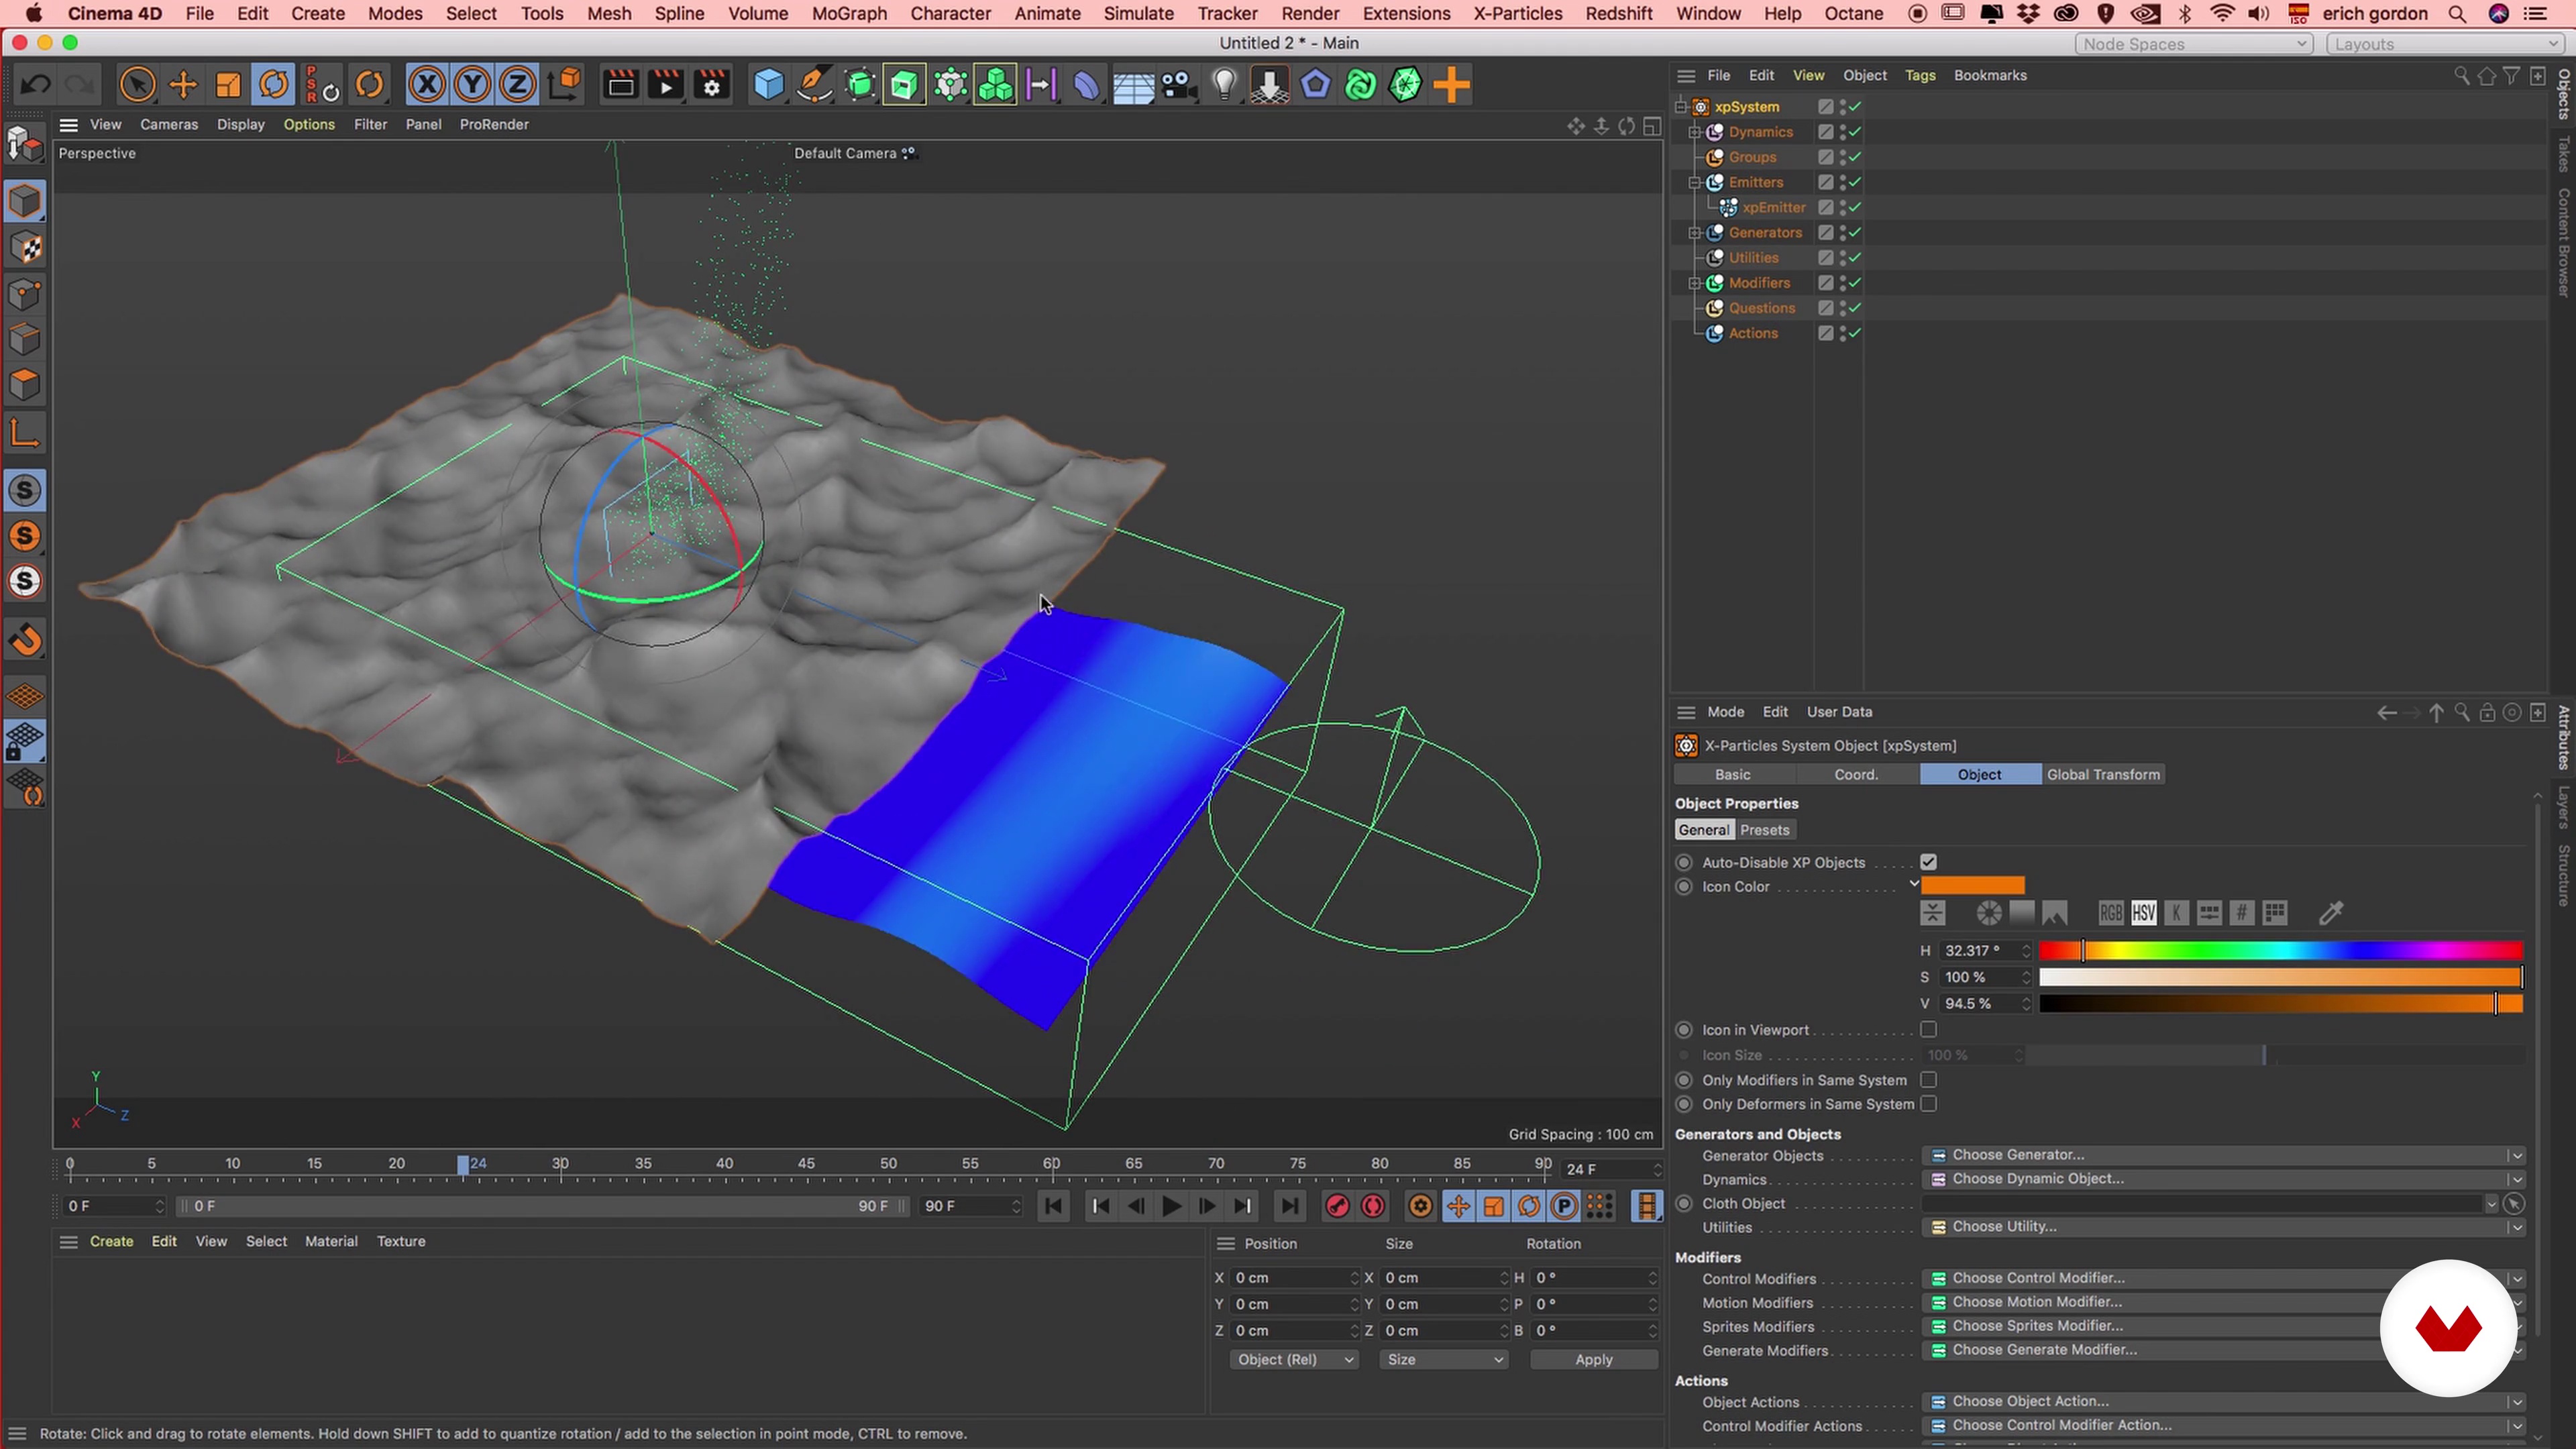
Task: Click Render View clapperboard icon
Action: pos(620,85)
